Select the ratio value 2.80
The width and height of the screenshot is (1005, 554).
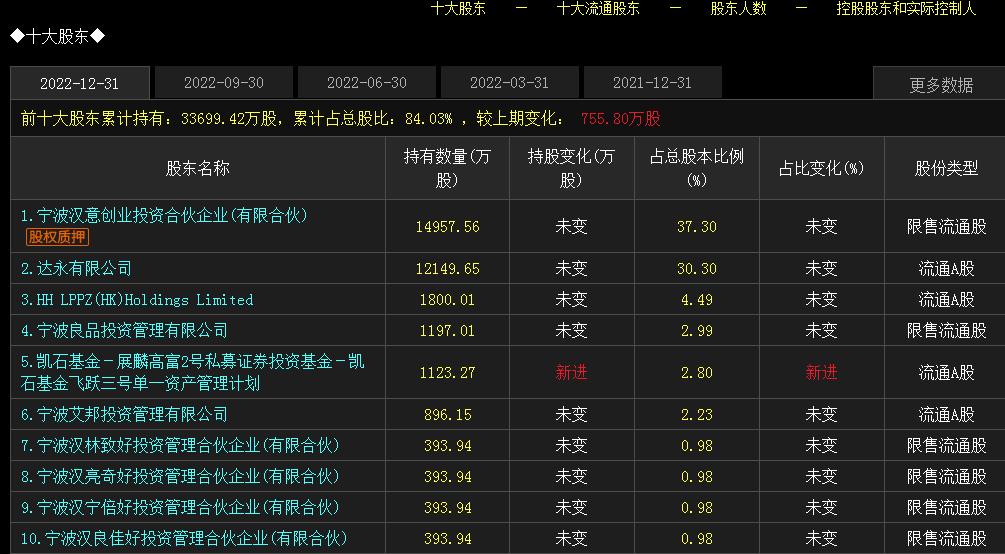[x=697, y=373]
